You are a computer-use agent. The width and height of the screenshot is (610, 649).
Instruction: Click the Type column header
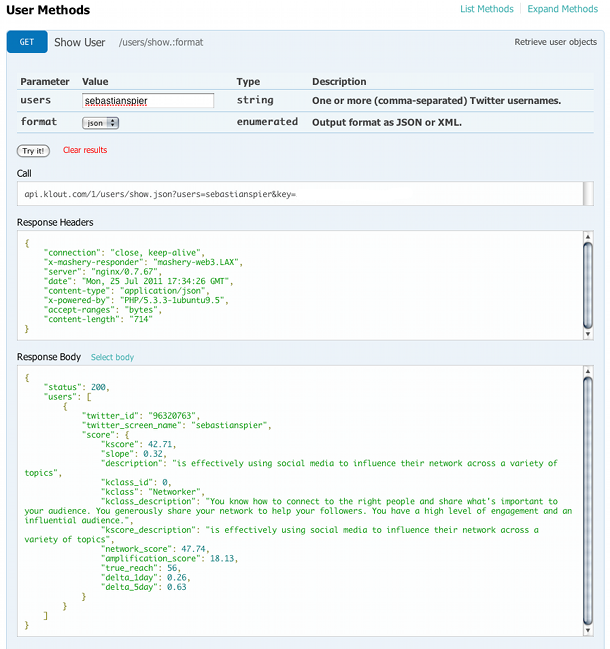pyautogui.click(x=248, y=82)
